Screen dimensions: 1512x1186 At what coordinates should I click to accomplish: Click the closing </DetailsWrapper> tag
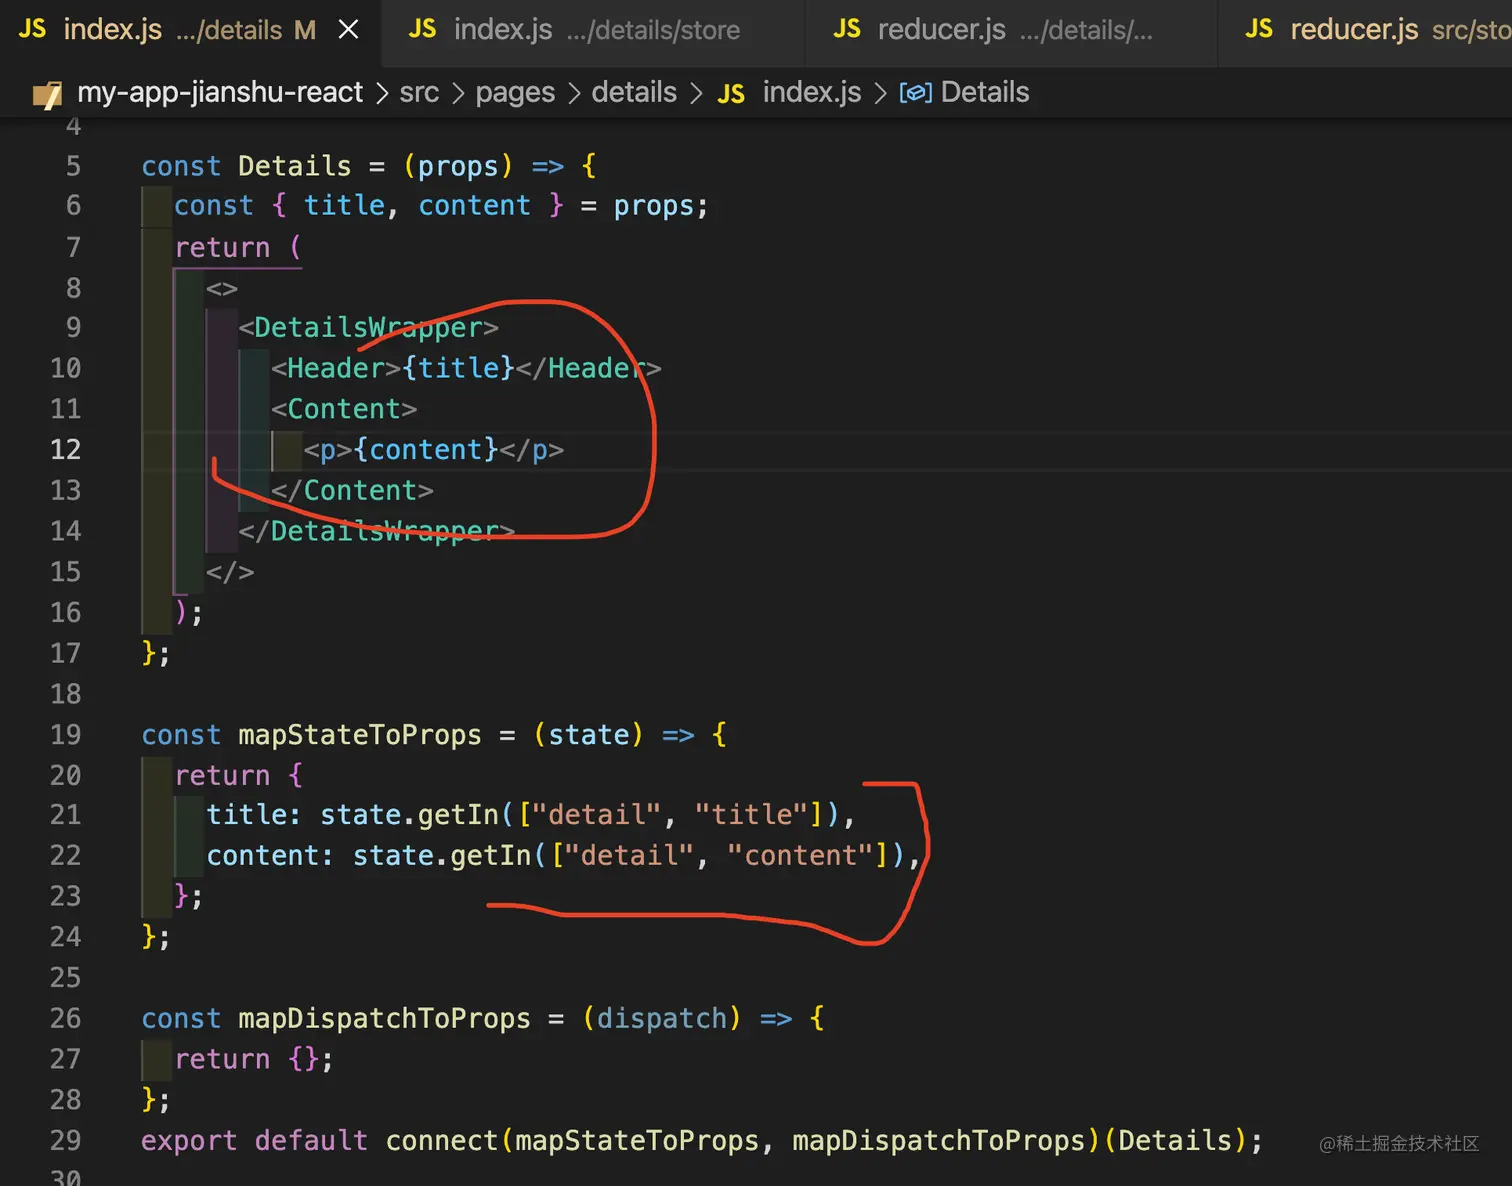(x=376, y=532)
